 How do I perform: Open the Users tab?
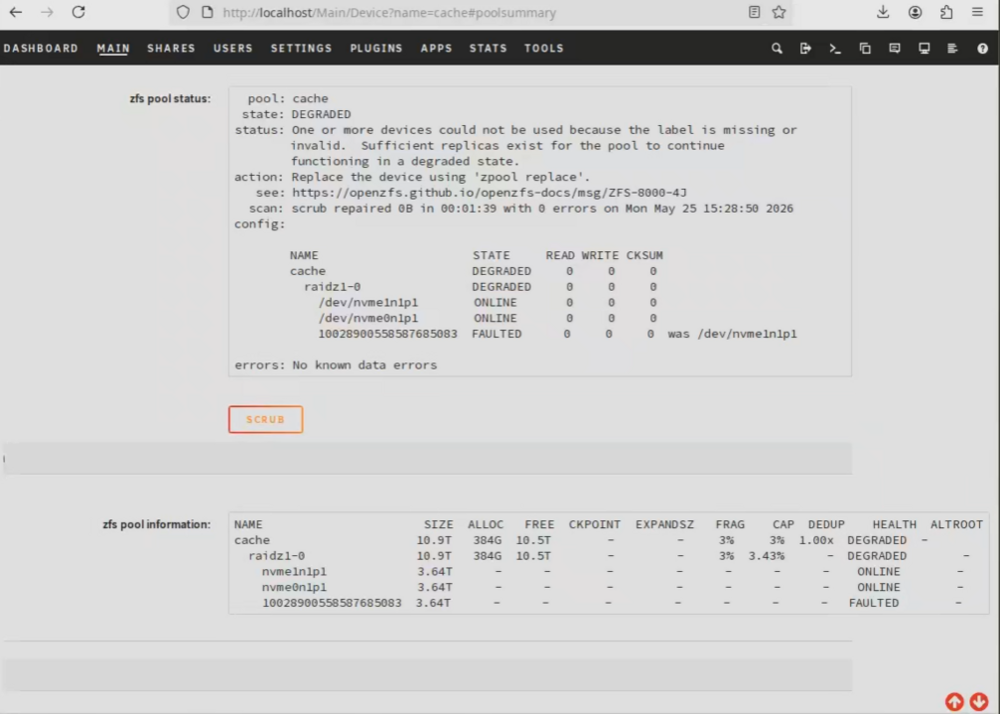tap(233, 48)
